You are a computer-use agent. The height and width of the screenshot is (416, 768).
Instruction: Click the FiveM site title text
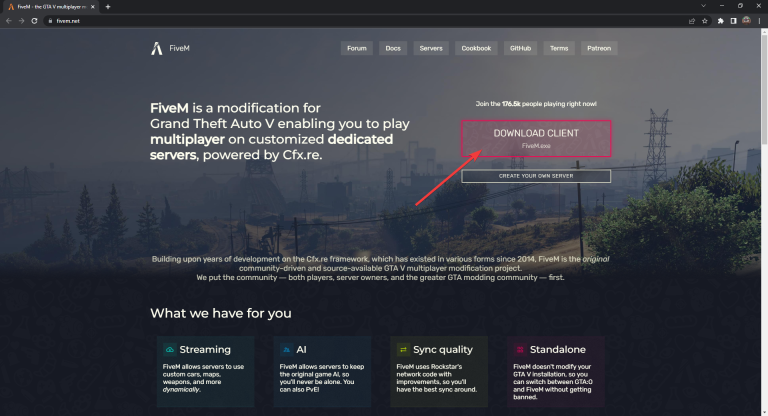tap(179, 49)
